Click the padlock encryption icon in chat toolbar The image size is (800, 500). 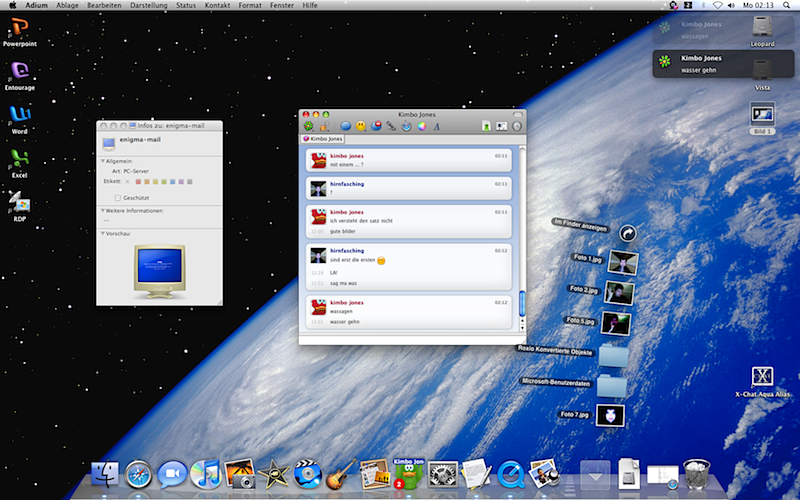[323, 126]
